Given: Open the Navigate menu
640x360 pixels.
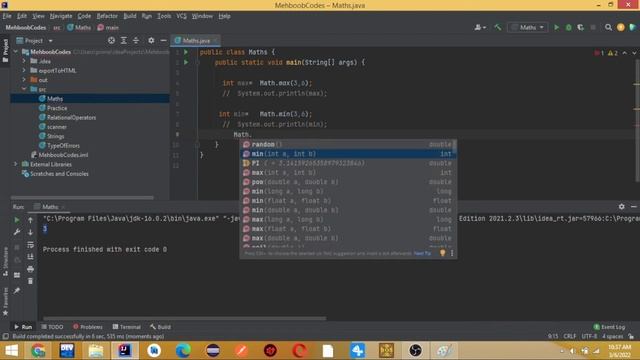Looking at the screenshot, I should [61, 16].
